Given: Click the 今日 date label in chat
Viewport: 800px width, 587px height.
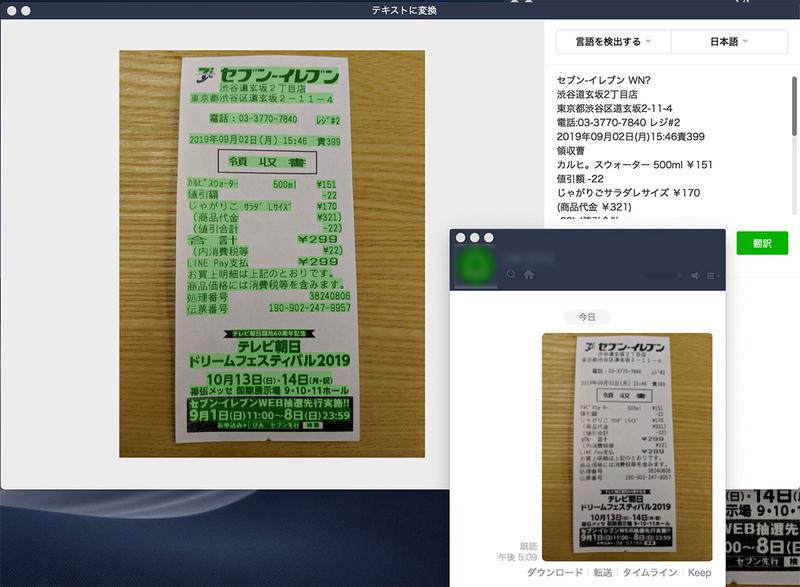Looking at the screenshot, I should pos(587,317).
